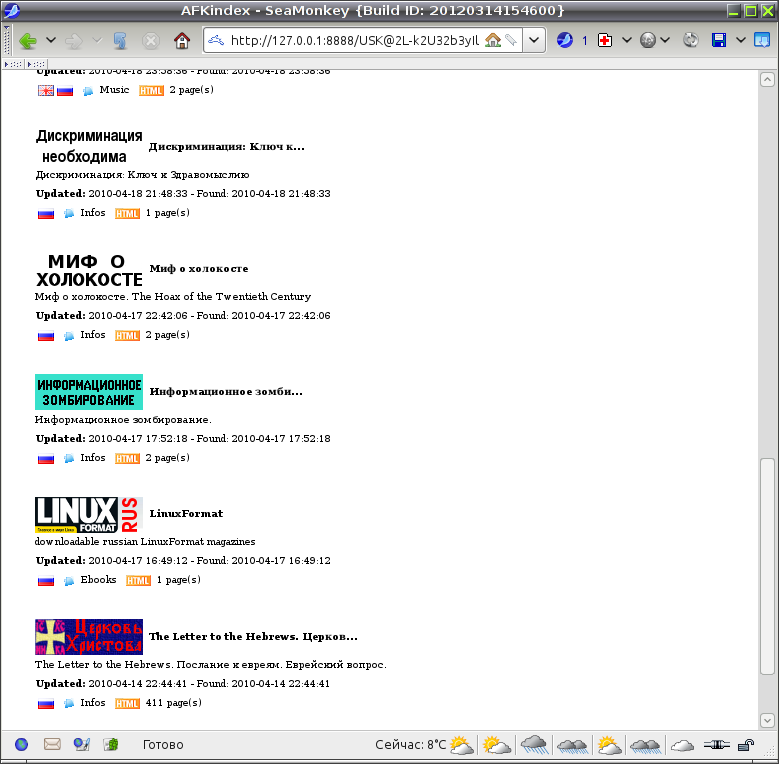Go to the home page icon
Image resolution: width=779 pixels, height=764 pixels.
tap(182, 41)
